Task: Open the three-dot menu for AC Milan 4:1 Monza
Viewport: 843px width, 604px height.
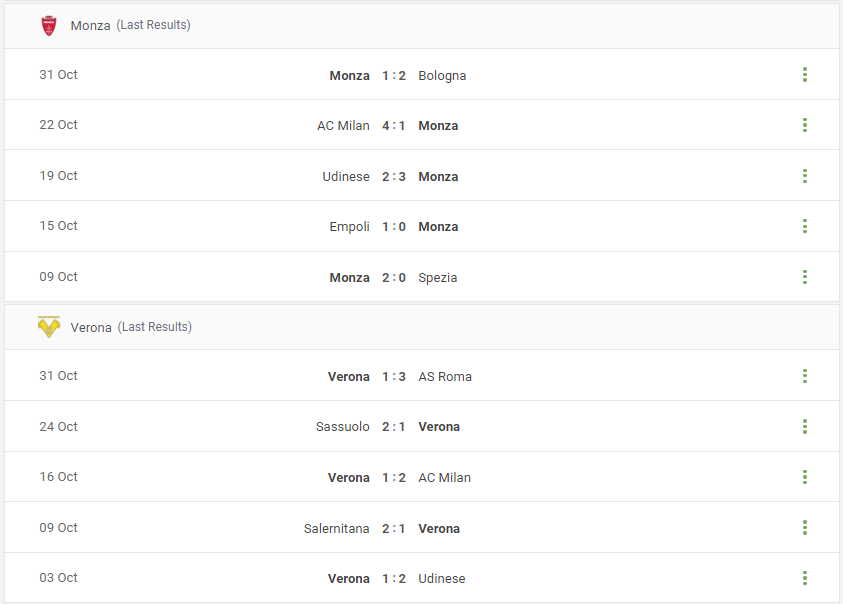Action: coord(805,125)
